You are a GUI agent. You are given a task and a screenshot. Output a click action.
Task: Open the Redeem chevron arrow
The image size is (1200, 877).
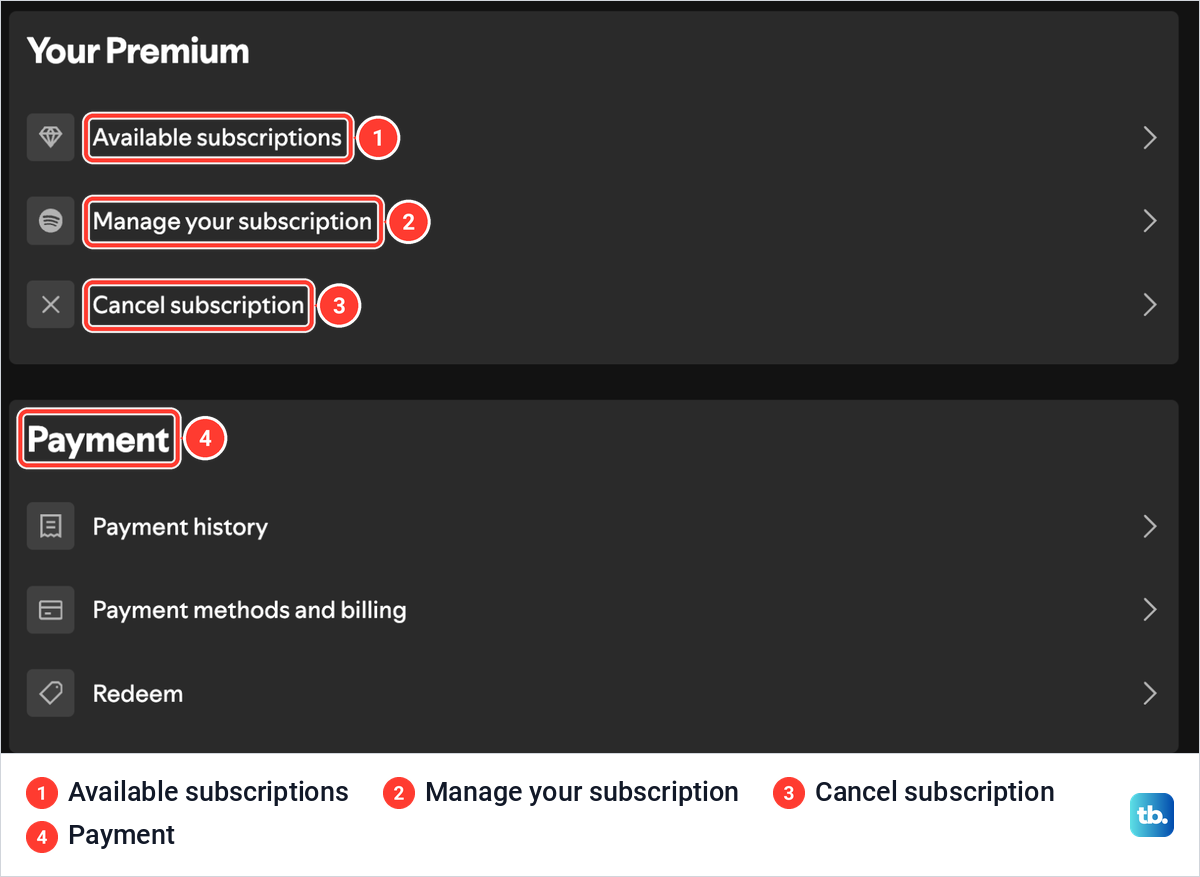1150,693
